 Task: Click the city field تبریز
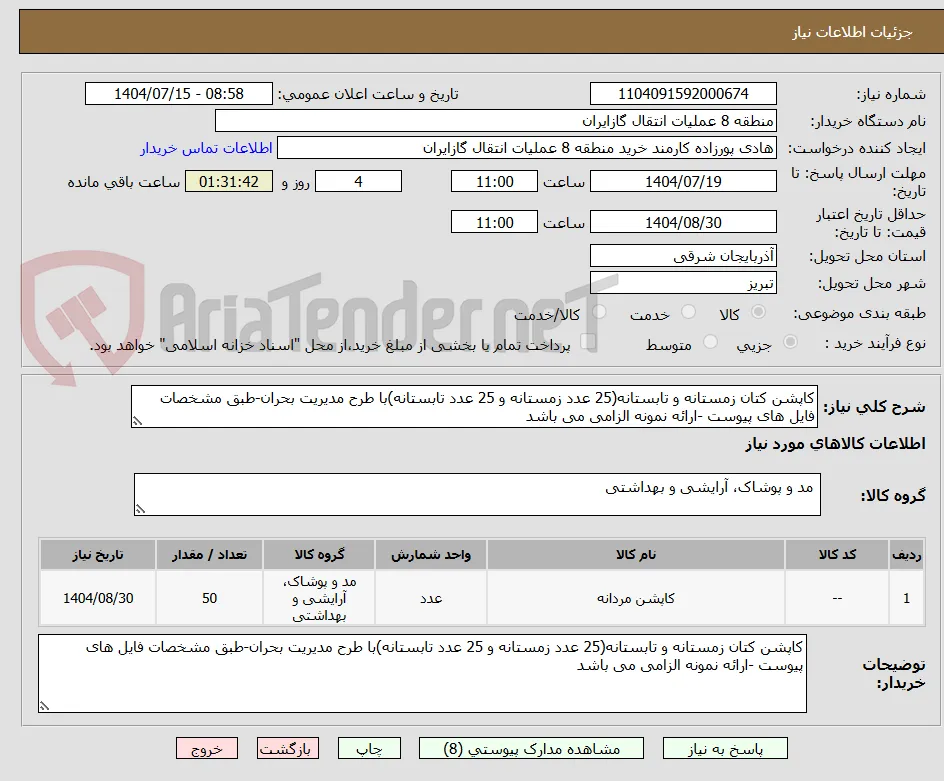pos(683,283)
